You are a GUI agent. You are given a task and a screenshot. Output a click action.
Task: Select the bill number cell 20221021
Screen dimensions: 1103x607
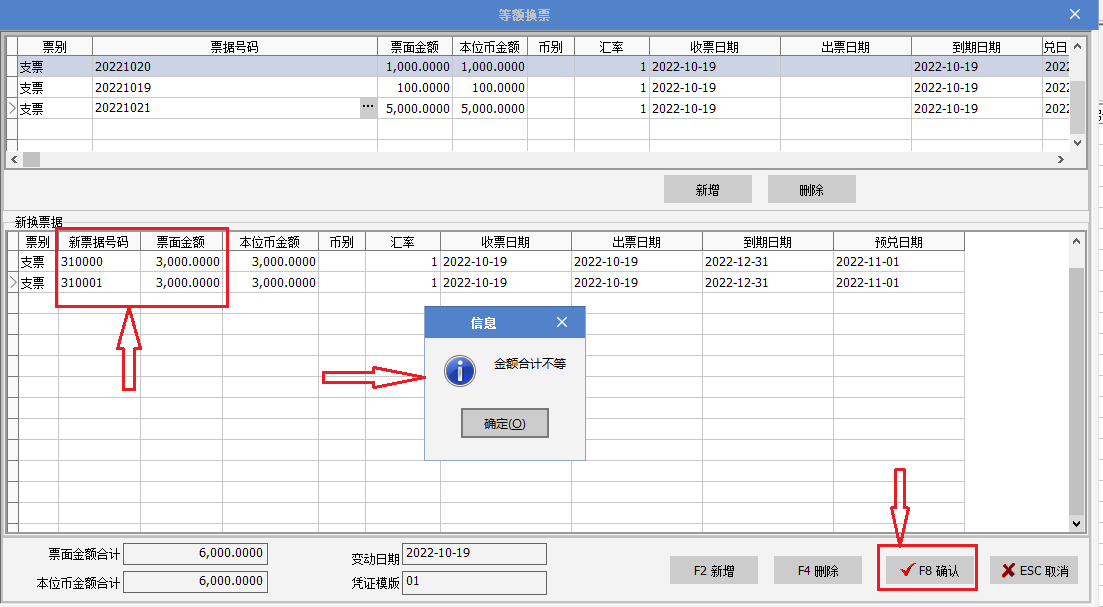point(226,108)
